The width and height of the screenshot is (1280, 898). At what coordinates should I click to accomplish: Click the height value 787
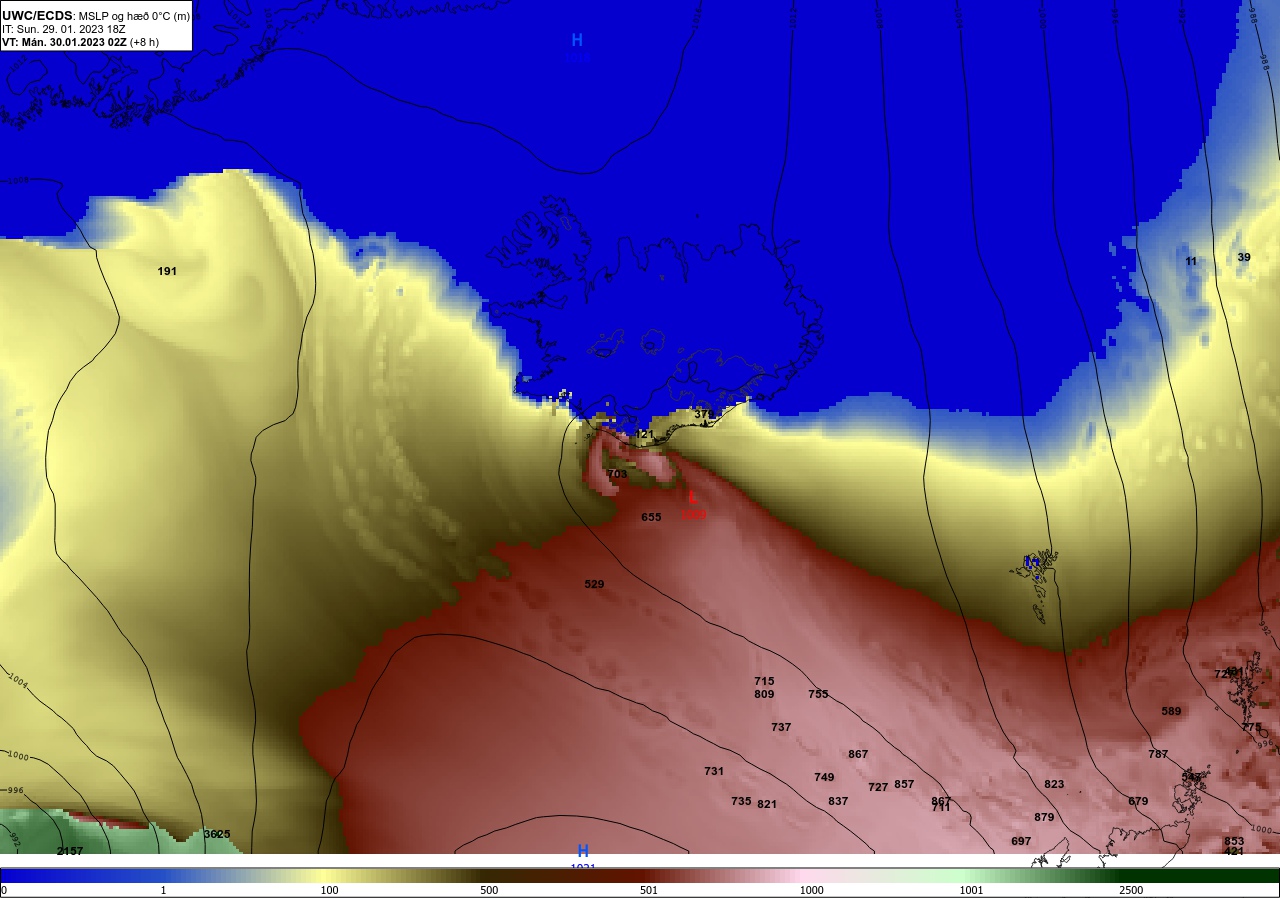coord(1158,754)
